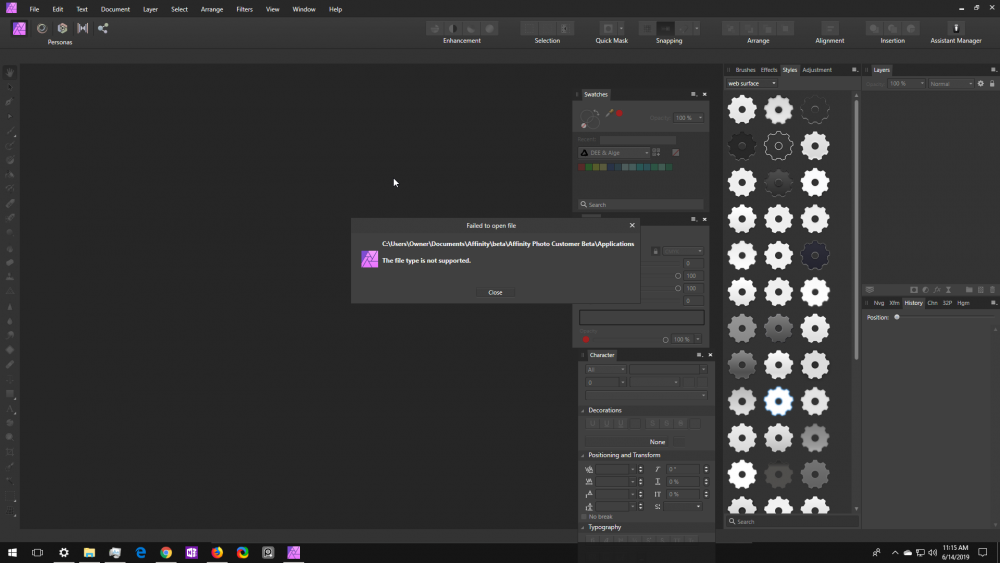Collapse the Positioning and Transform section
Image resolution: width=1000 pixels, height=563 pixels.
click(584, 455)
